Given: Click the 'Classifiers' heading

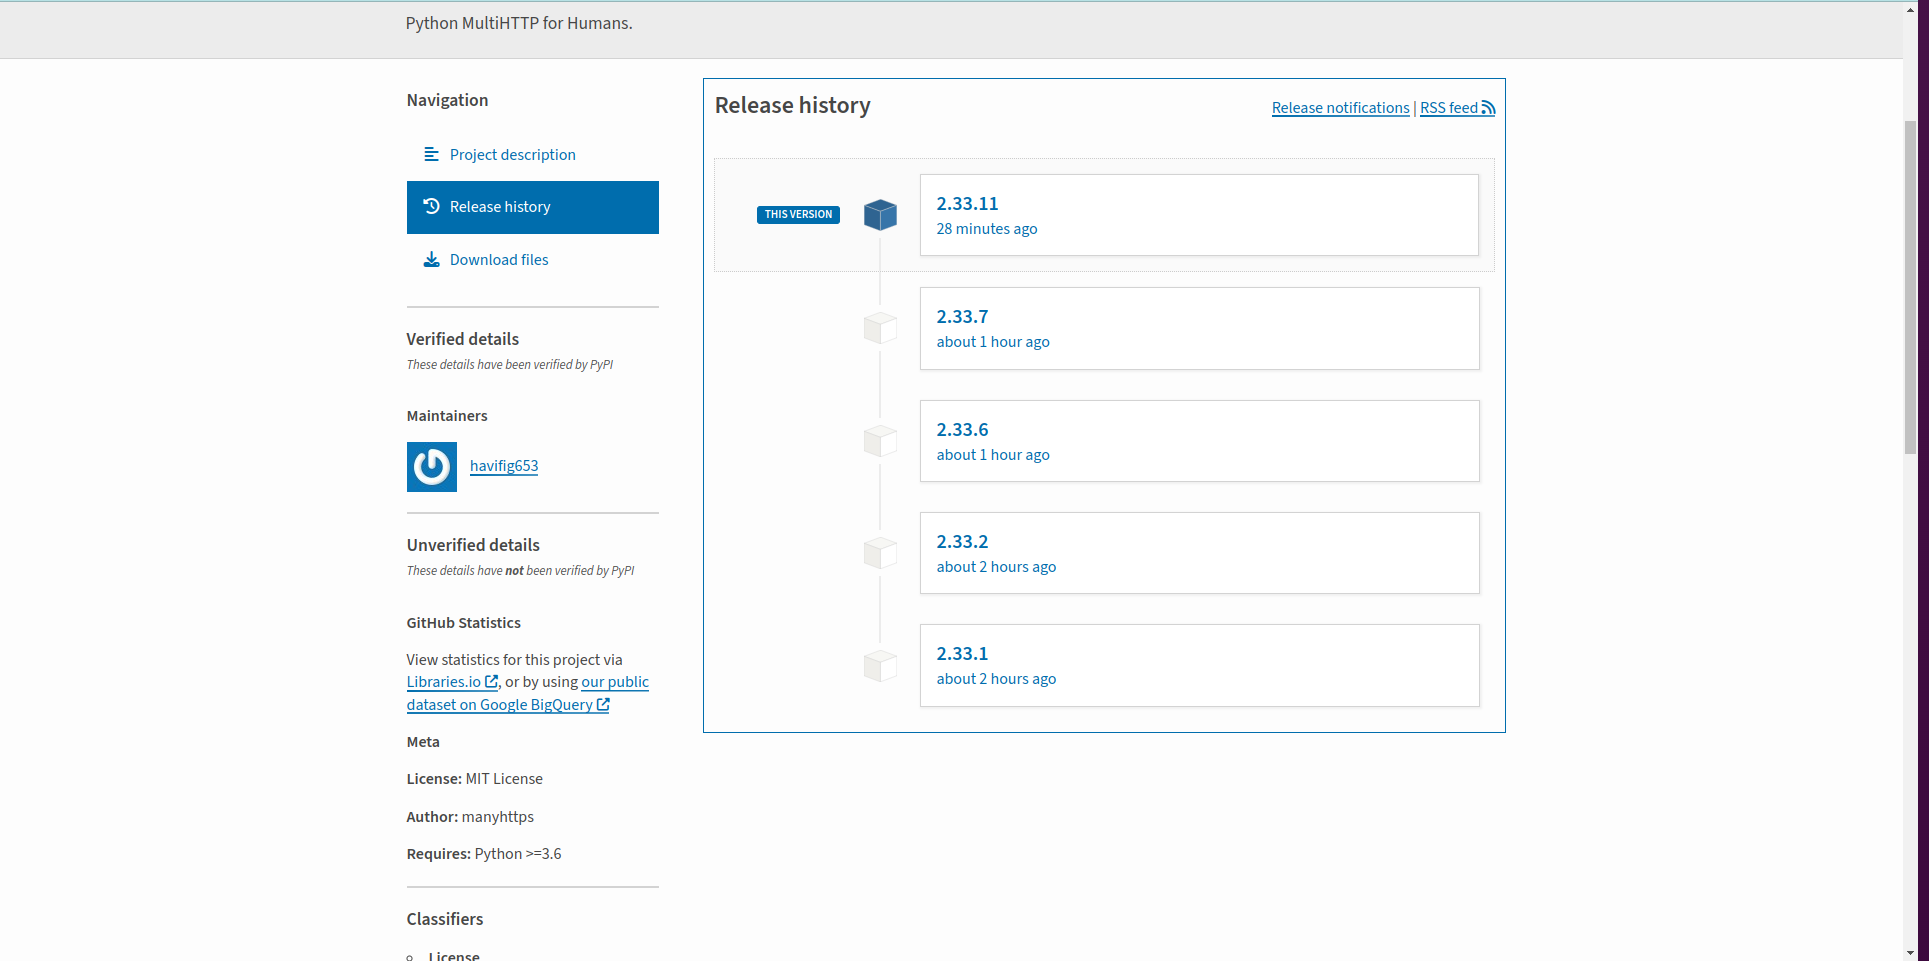Looking at the screenshot, I should pyautogui.click(x=445, y=919).
